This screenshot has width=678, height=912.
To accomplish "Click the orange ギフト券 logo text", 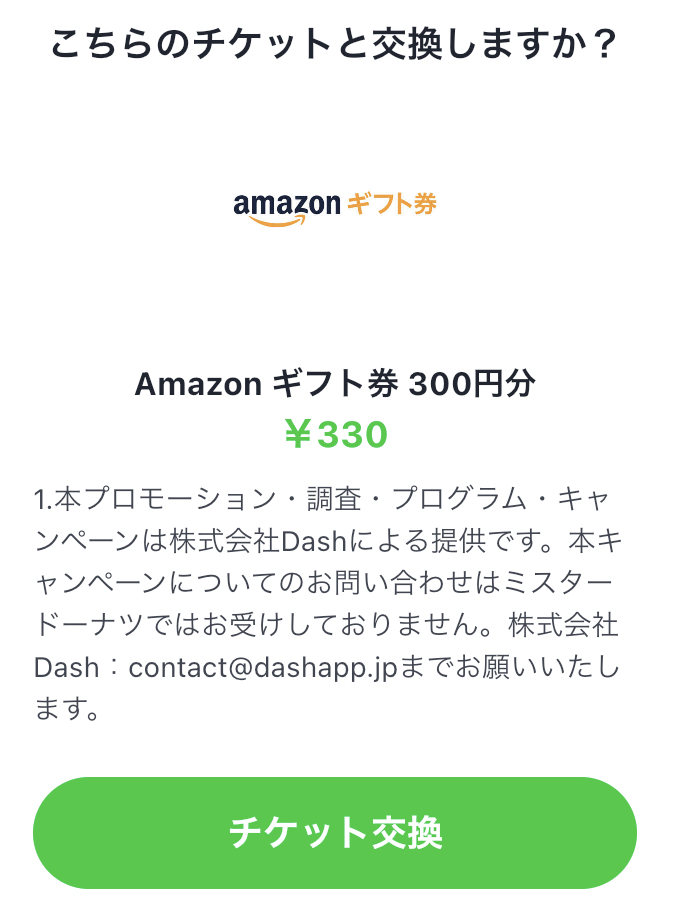I will coord(392,204).
